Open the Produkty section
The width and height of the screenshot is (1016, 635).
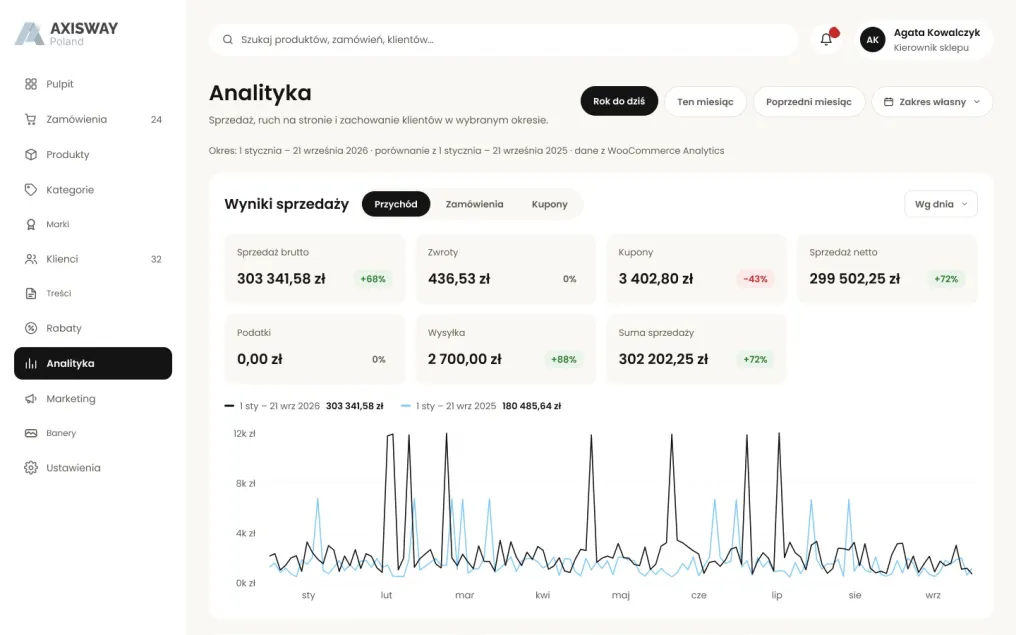[93, 154]
